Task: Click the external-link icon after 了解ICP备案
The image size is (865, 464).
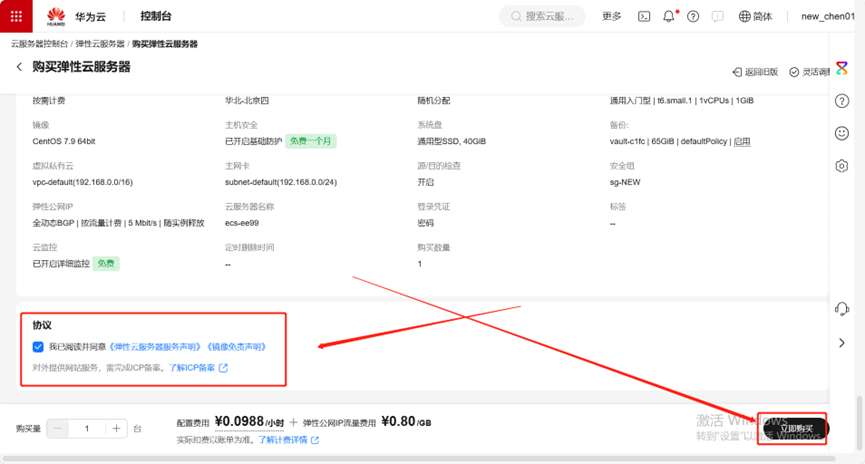Action: click(223, 368)
